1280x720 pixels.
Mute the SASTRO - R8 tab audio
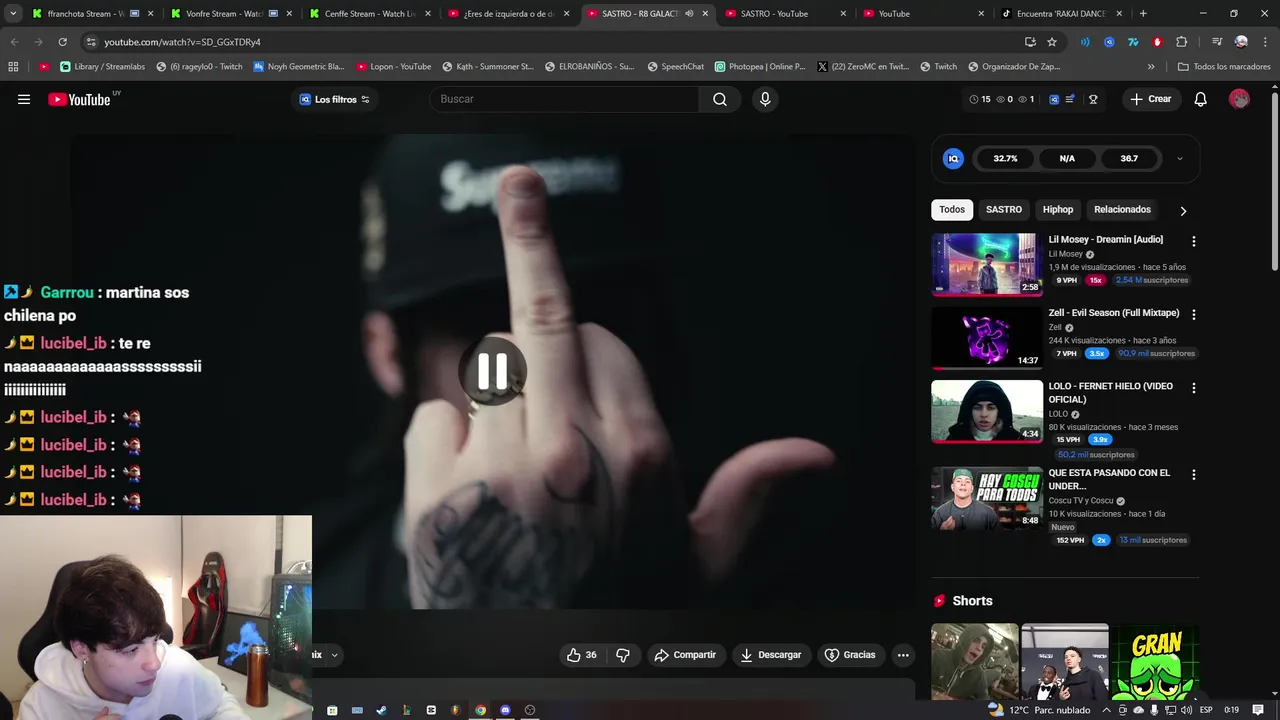pyautogui.click(x=689, y=14)
